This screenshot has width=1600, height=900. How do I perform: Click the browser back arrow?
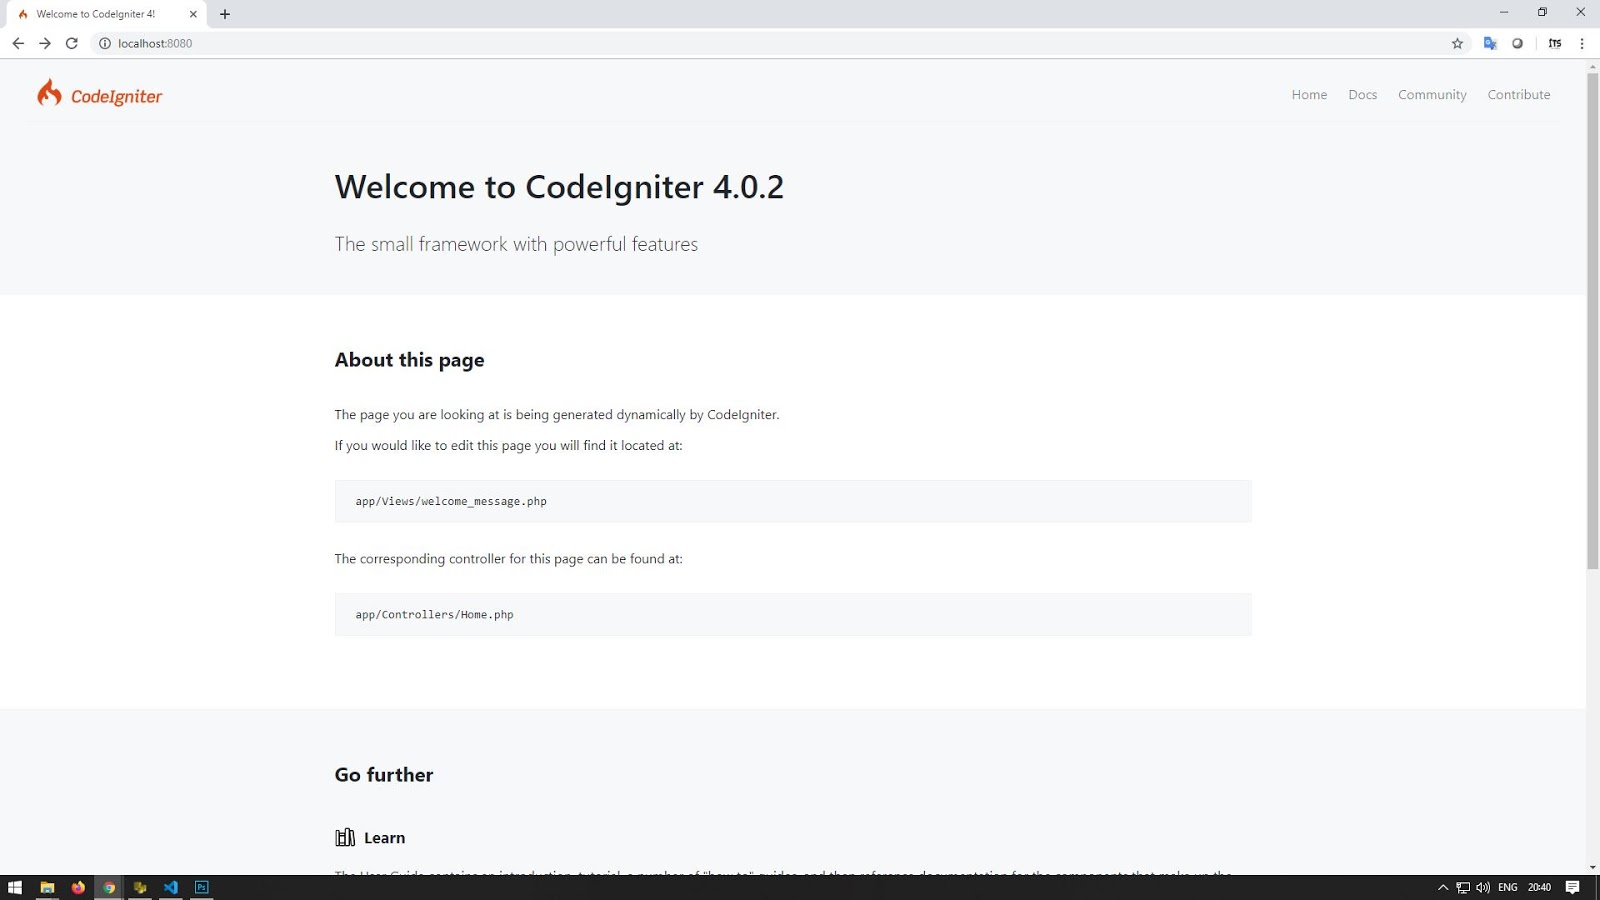point(18,43)
